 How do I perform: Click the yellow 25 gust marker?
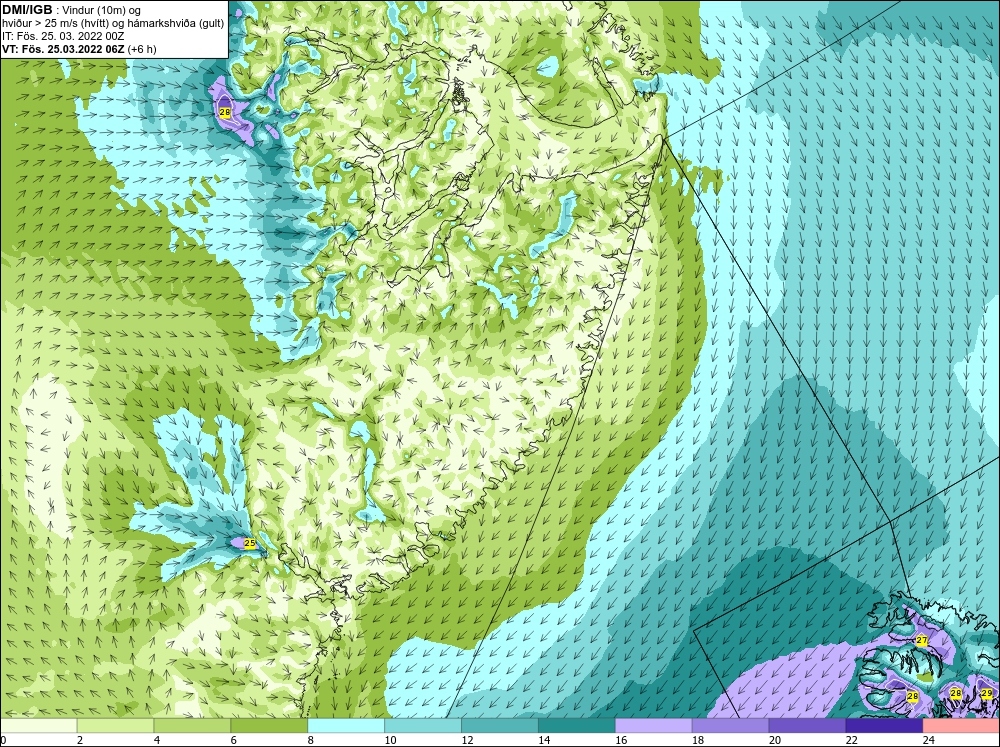tap(250, 543)
